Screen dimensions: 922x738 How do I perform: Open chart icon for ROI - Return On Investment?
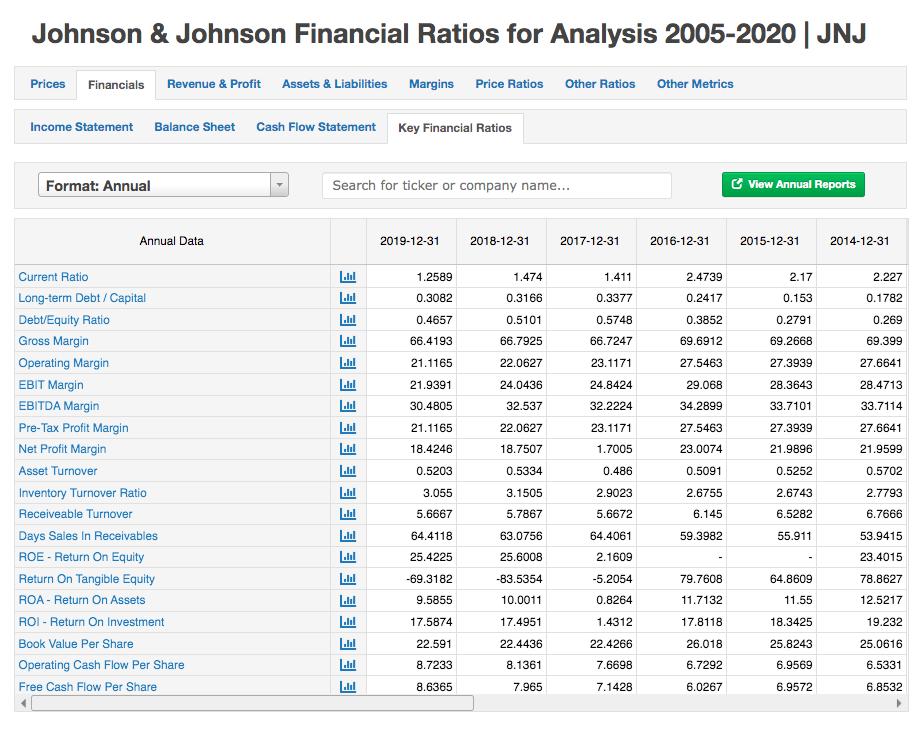point(348,622)
